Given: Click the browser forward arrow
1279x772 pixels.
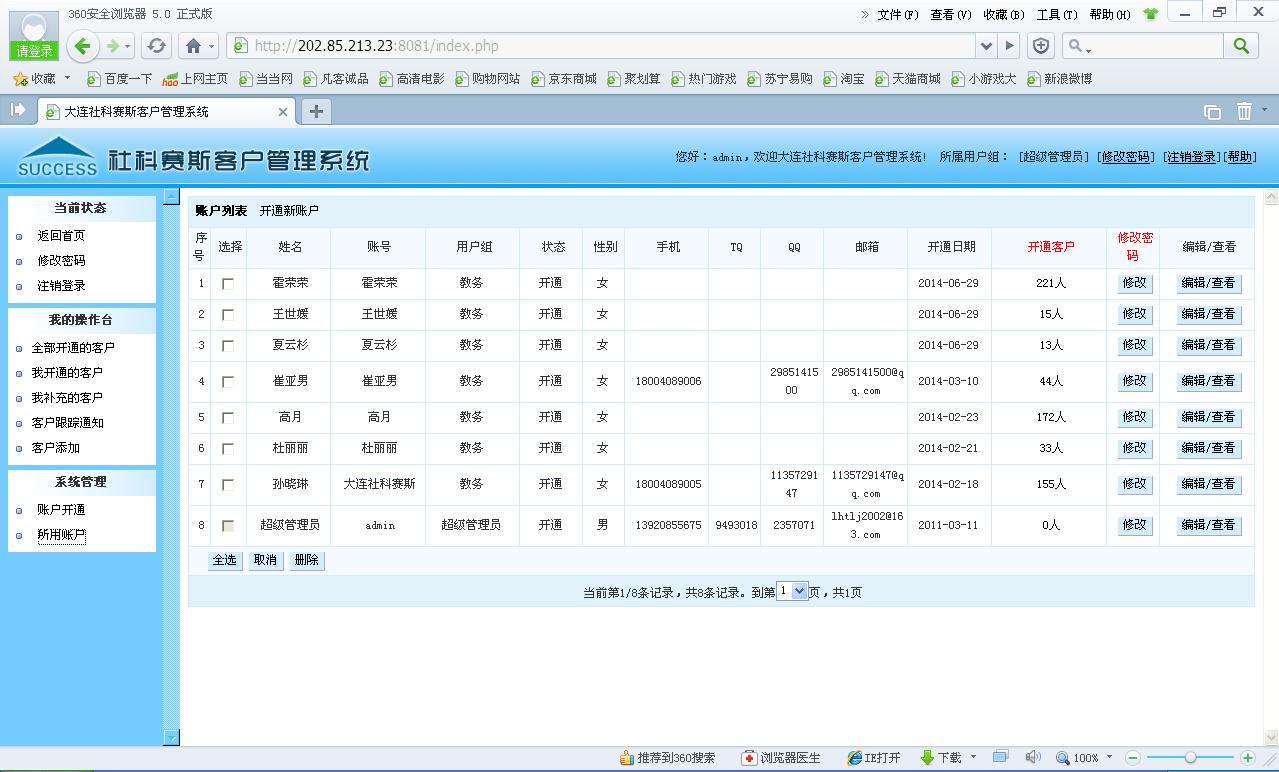Looking at the screenshot, I should point(112,46).
